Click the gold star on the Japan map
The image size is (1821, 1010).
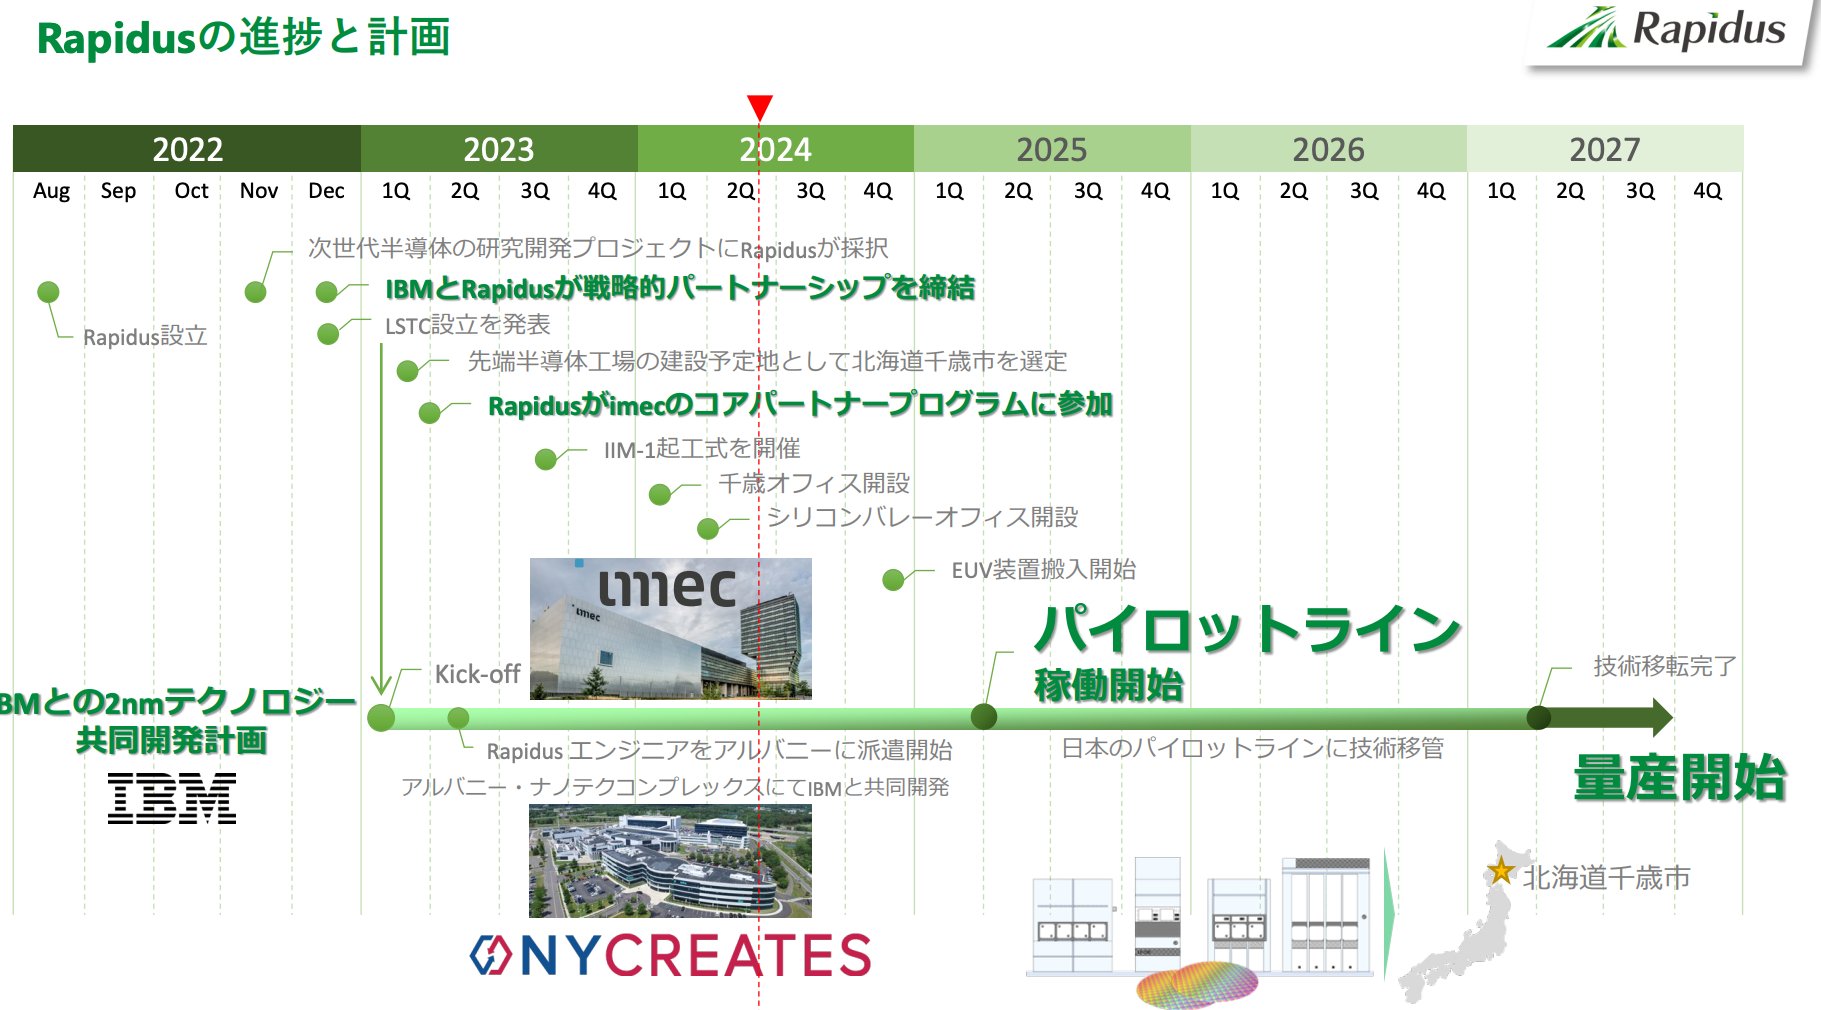pyautogui.click(x=1501, y=870)
